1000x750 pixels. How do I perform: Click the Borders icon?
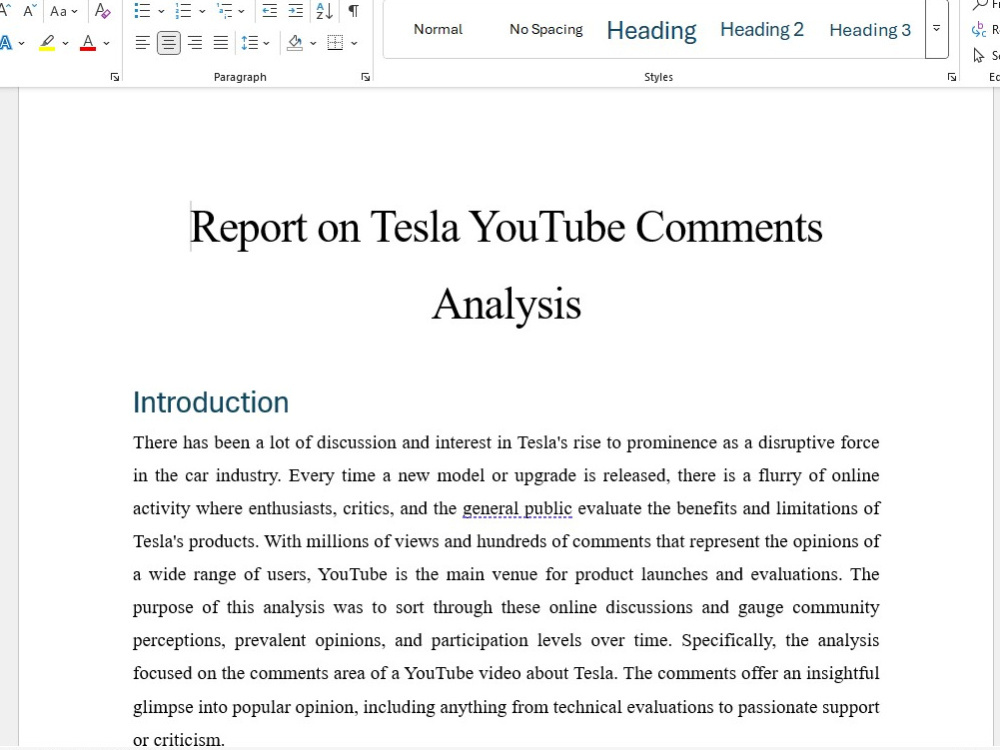click(335, 43)
